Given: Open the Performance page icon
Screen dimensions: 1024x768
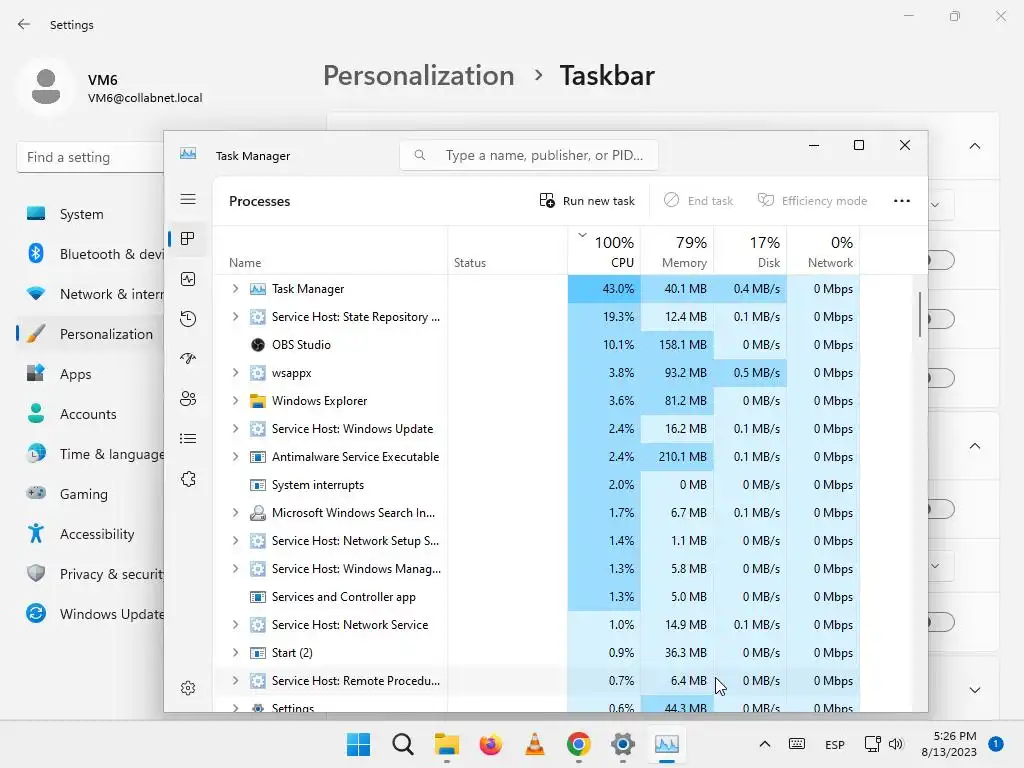Looking at the screenshot, I should [x=188, y=280].
